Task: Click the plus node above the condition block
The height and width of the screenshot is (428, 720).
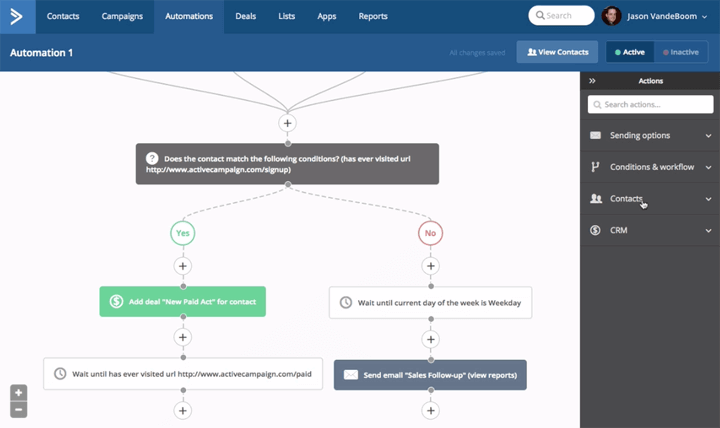Action: pyautogui.click(x=287, y=123)
